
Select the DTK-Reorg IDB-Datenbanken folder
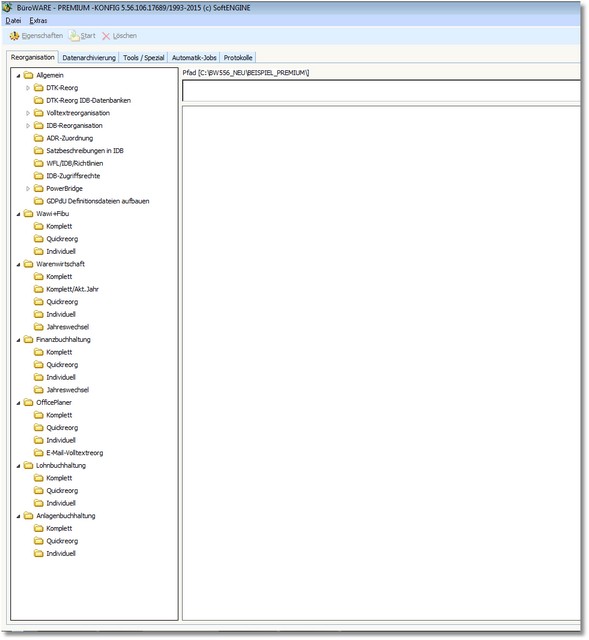(88, 100)
